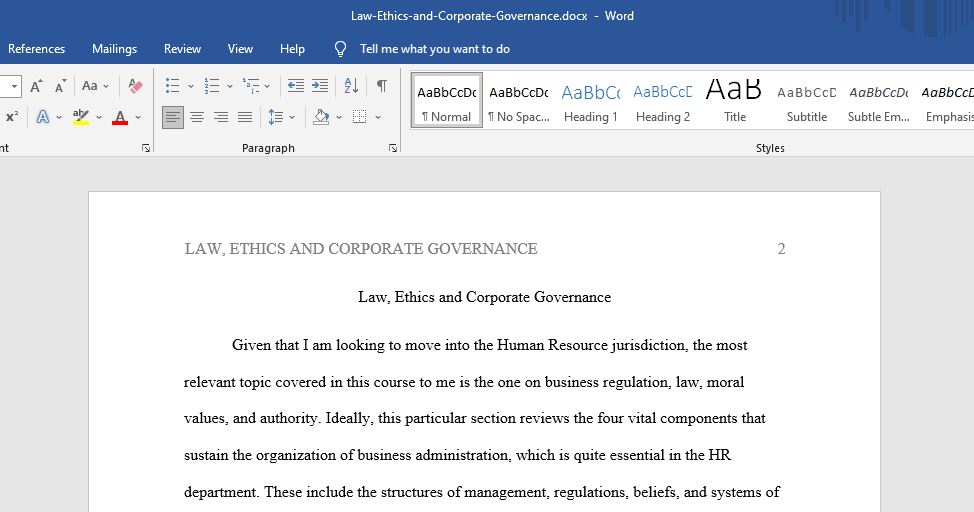Image resolution: width=974 pixels, height=512 pixels.
Task: Open Font dialog launcher
Action: tap(146, 148)
